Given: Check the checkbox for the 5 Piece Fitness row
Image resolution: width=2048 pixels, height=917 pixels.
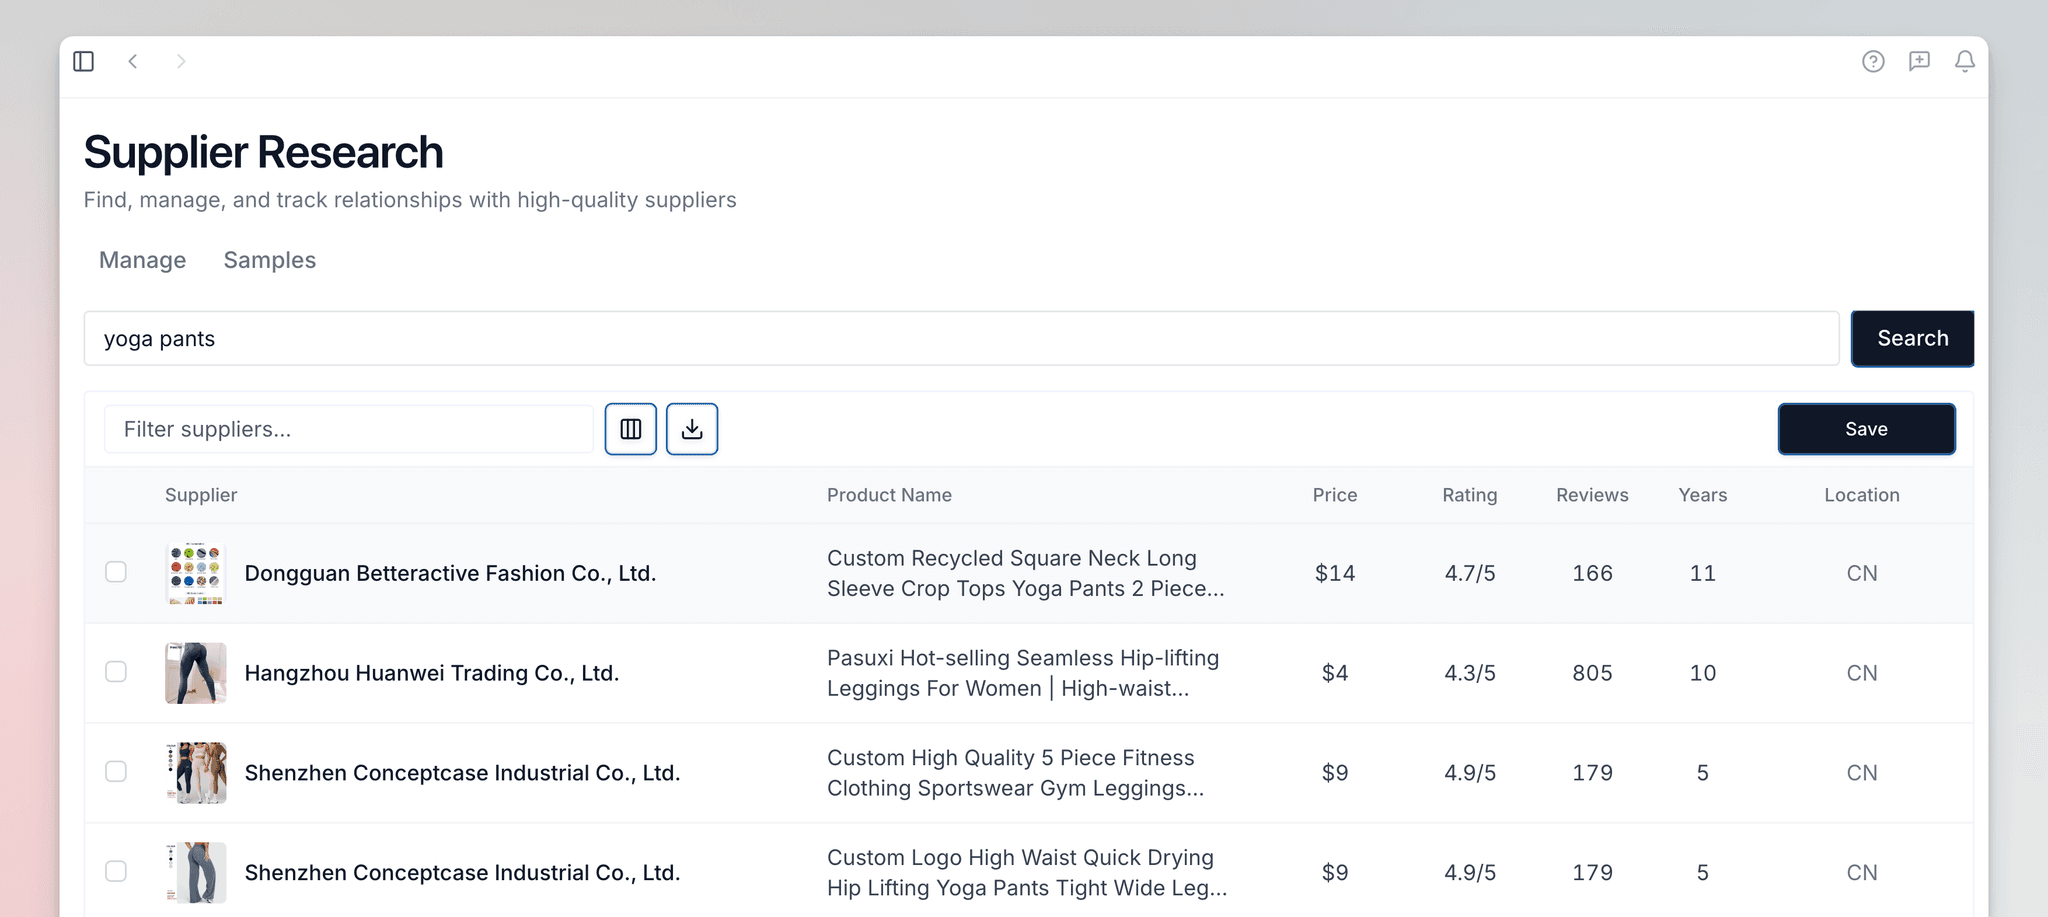Looking at the screenshot, I should [x=116, y=772].
